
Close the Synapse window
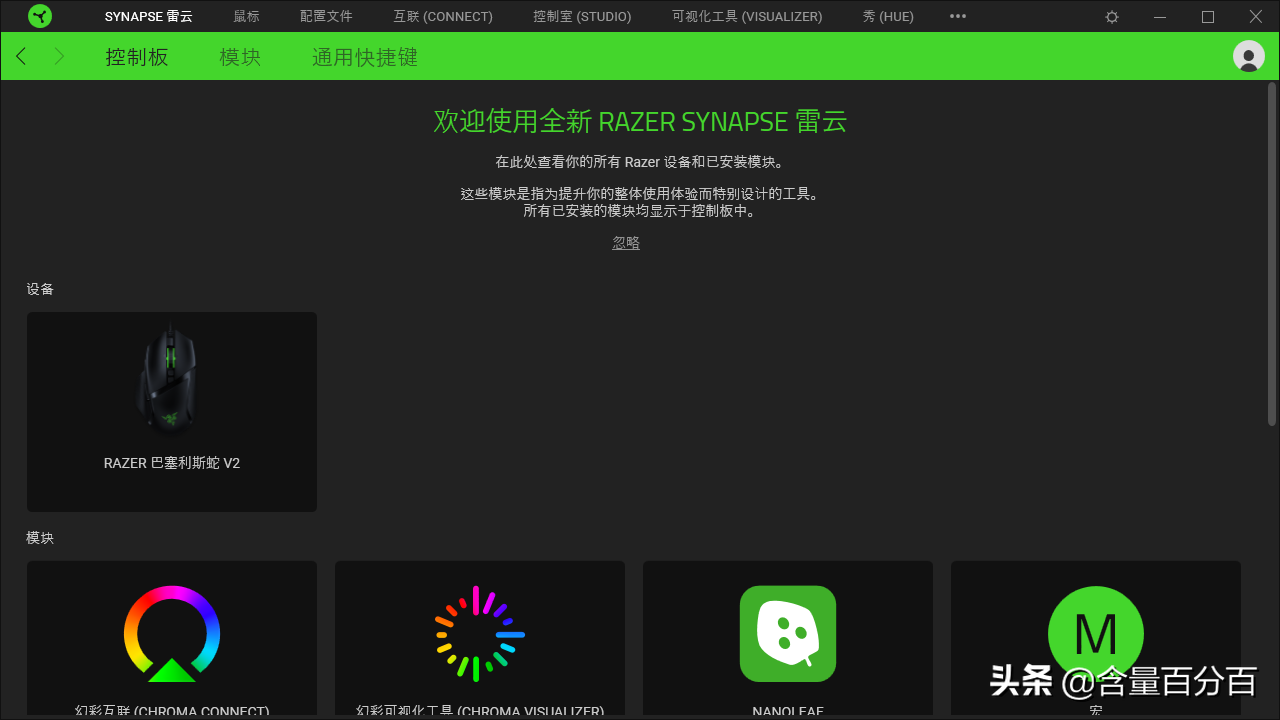tap(1256, 17)
